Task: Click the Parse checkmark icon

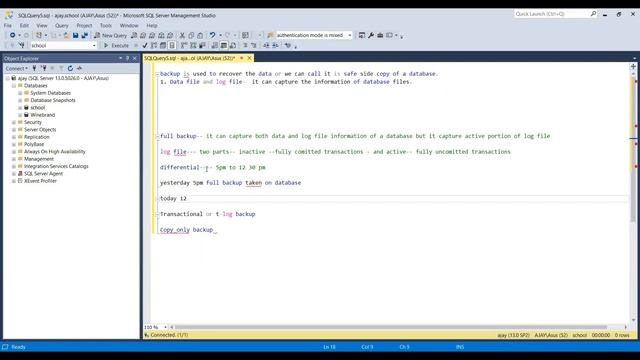Action: pos(144,45)
